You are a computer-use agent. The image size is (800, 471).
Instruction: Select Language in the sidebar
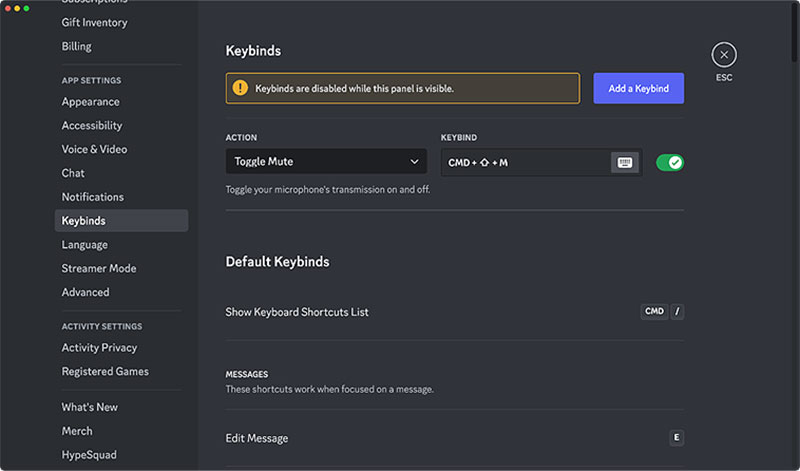[84, 245]
